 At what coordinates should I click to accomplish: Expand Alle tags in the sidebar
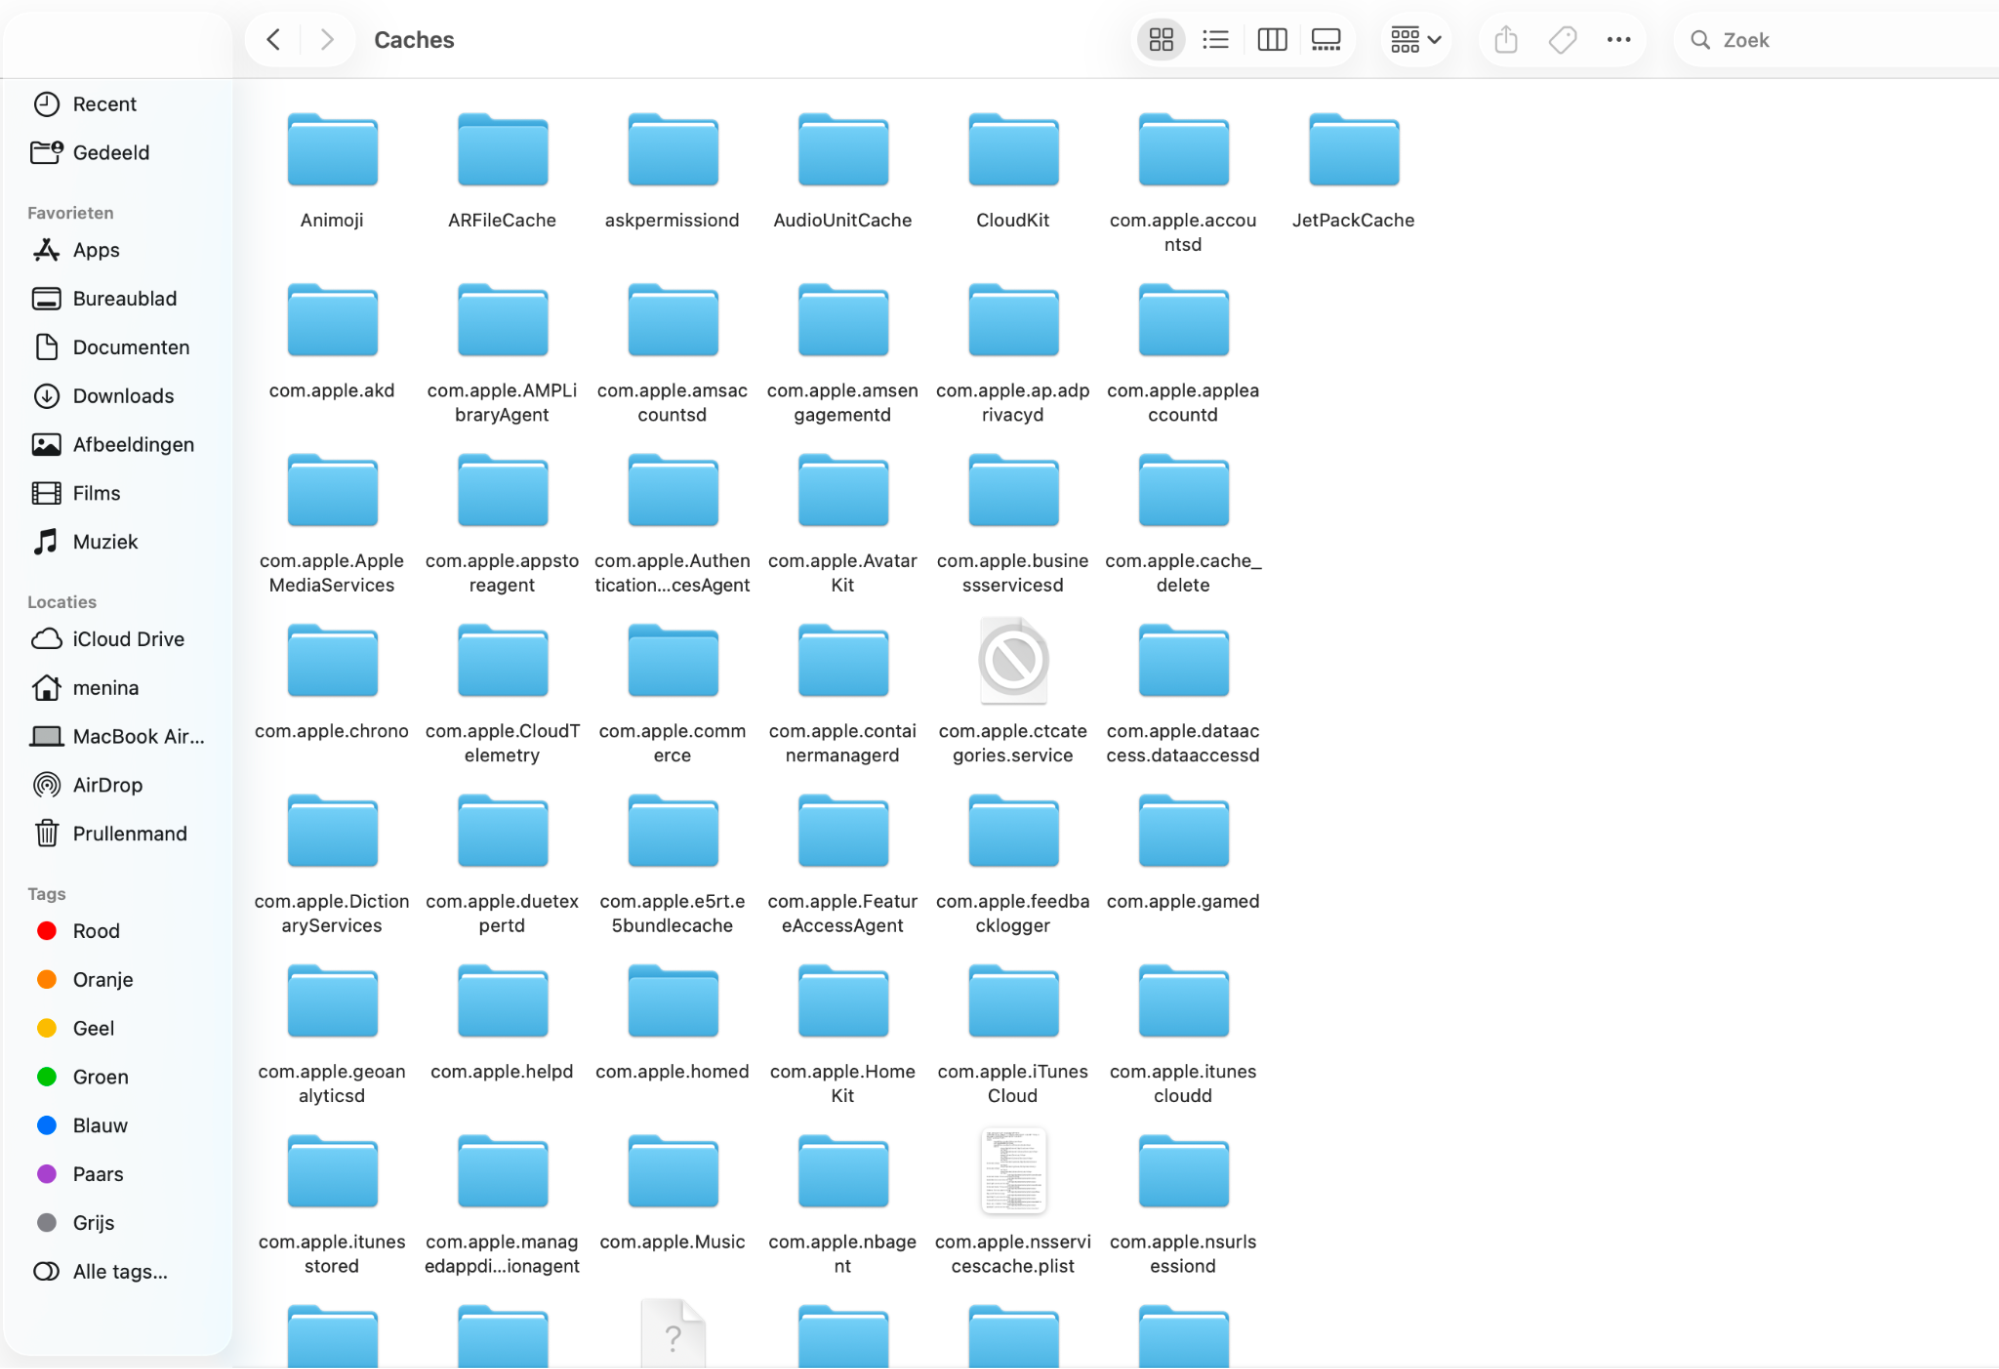119,1271
